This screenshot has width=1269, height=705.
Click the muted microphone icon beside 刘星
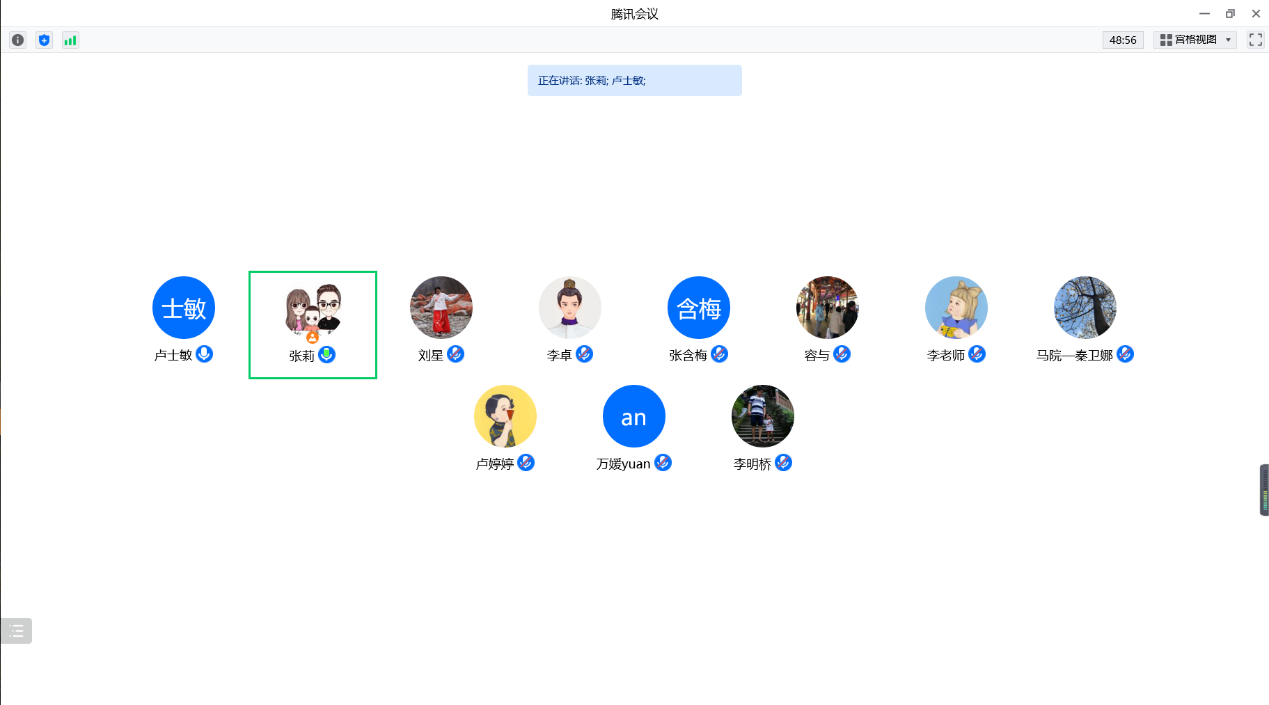pos(456,354)
